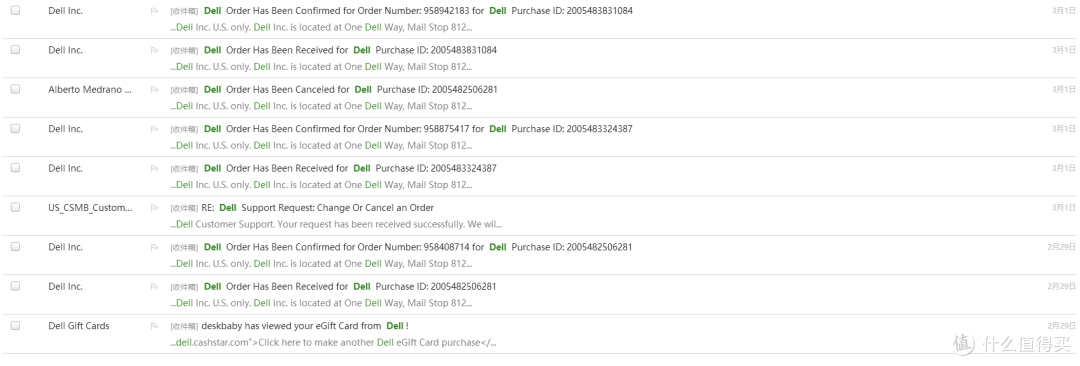
Task: Flag the Order Canceled email from Alberto Medrano
Action: 154,90
